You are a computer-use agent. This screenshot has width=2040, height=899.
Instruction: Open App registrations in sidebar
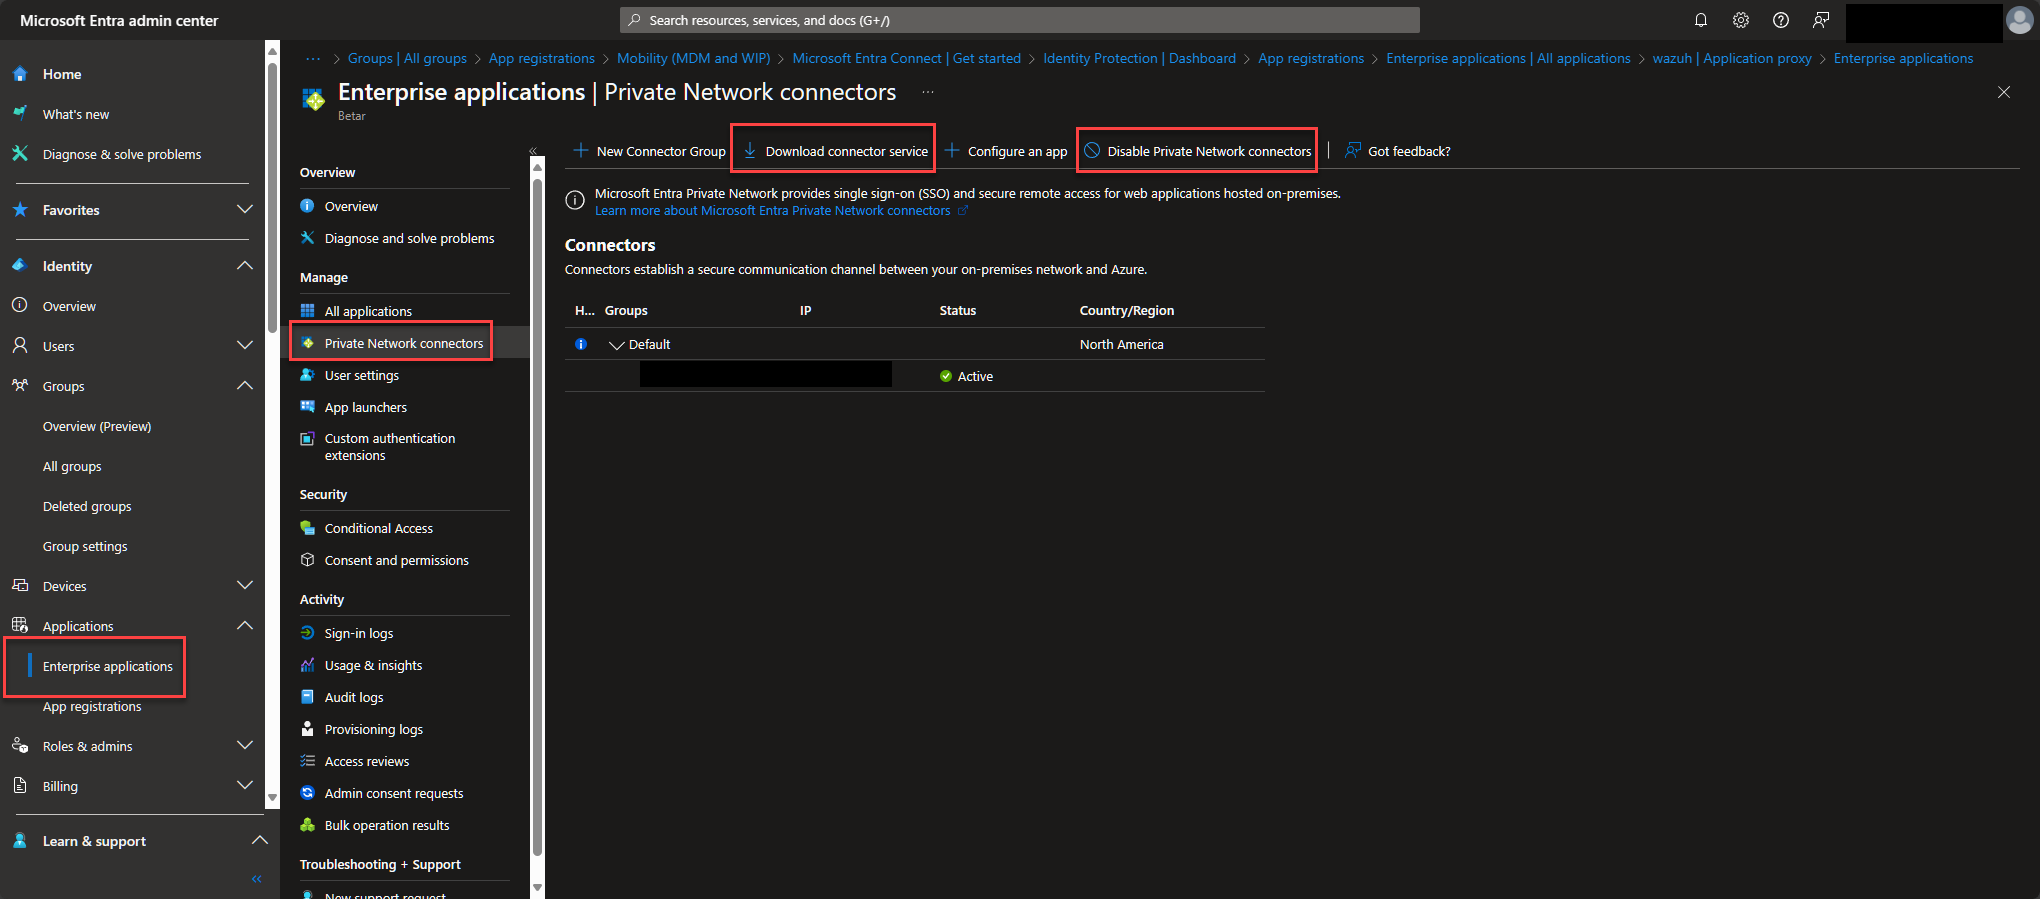[92, 706]
